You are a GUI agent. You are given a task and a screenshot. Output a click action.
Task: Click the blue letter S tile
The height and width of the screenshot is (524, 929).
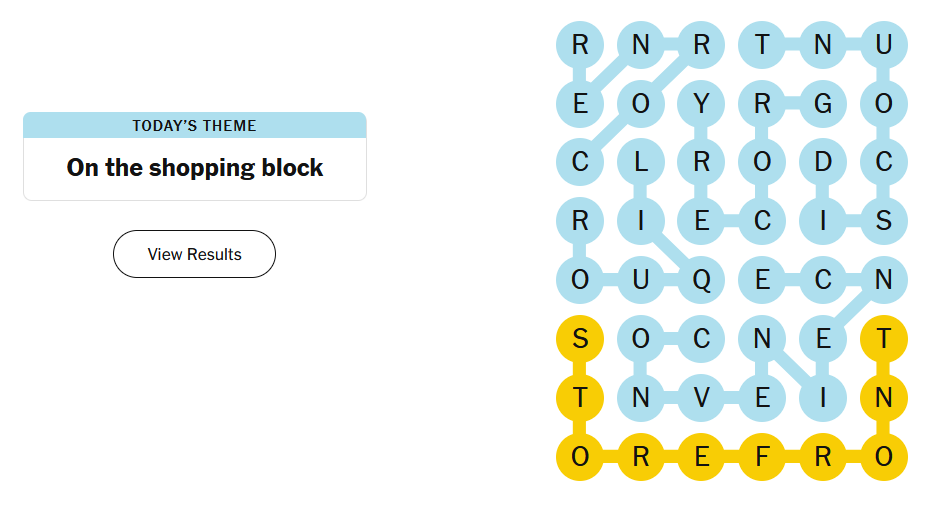(x=883, y=221)
